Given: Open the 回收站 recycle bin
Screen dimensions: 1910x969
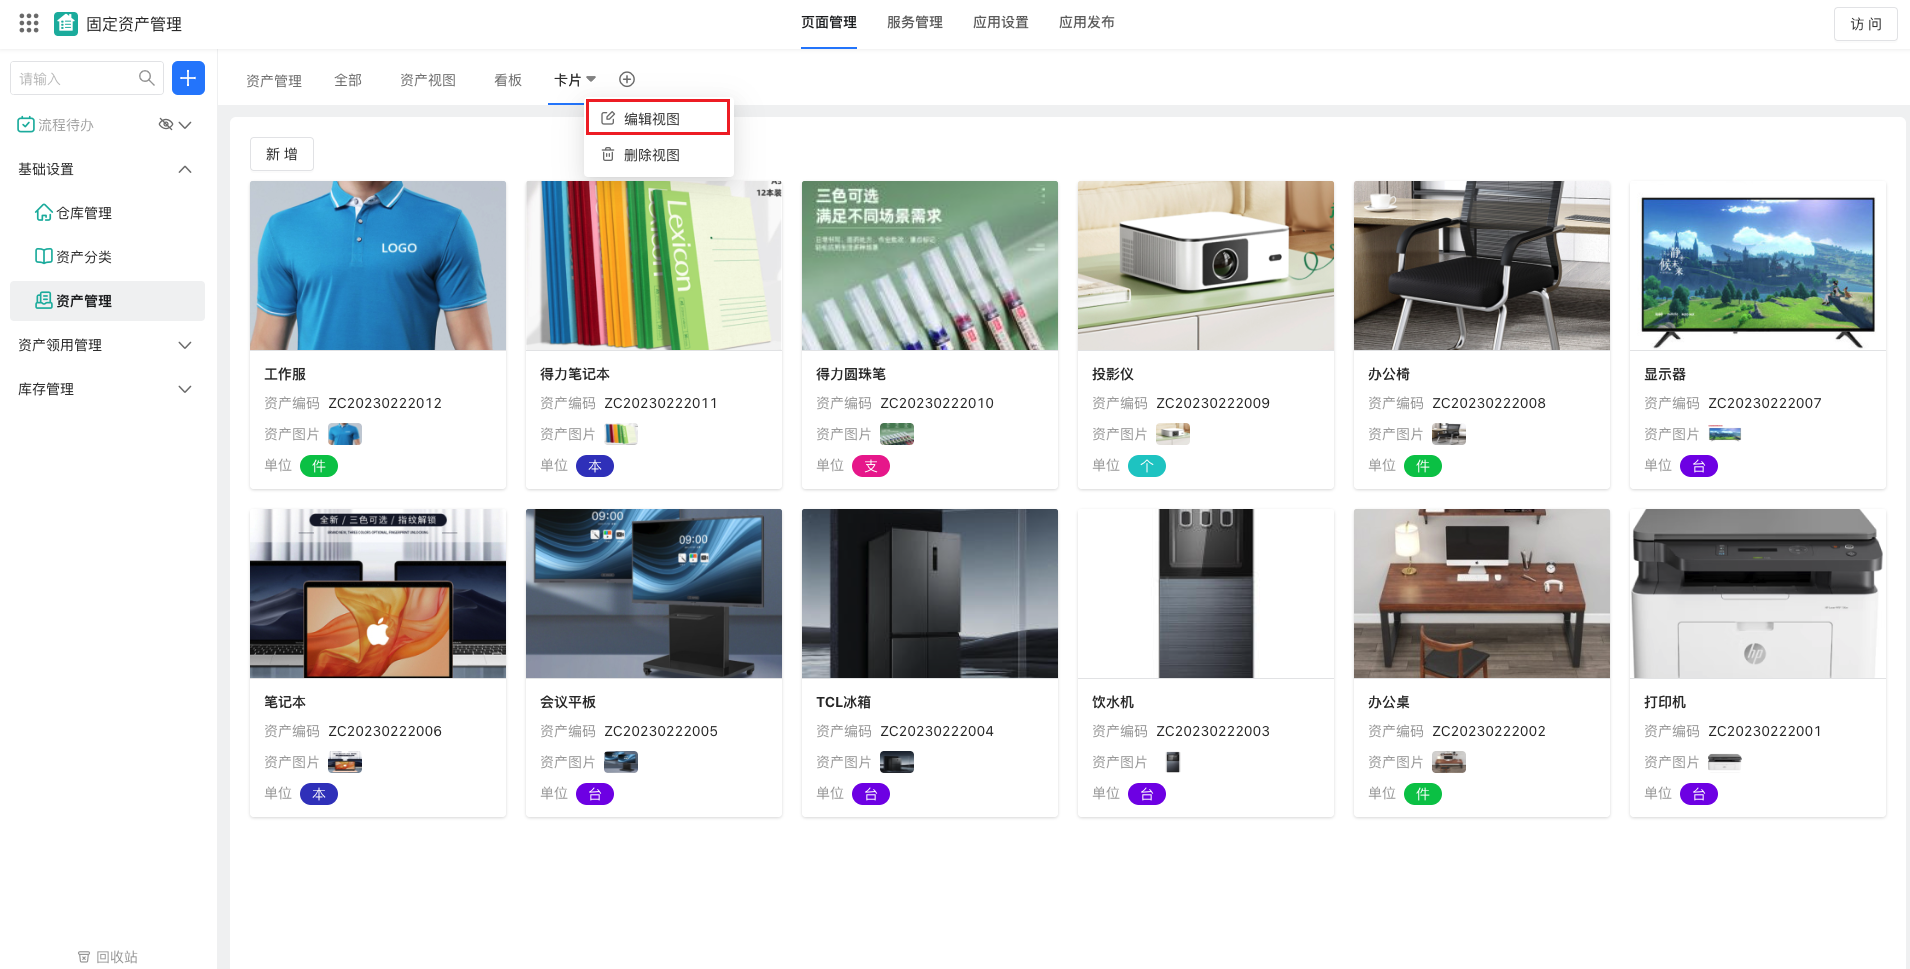Looking at the screenshot, I should [108, 957].
